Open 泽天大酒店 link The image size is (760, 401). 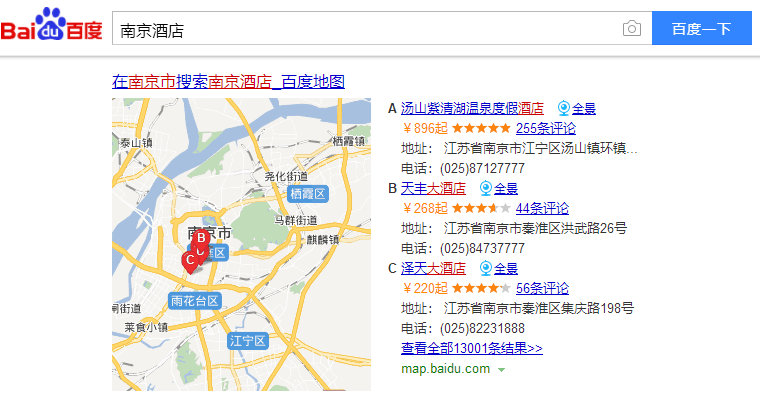pyautogui.click(x=433, y=268)
